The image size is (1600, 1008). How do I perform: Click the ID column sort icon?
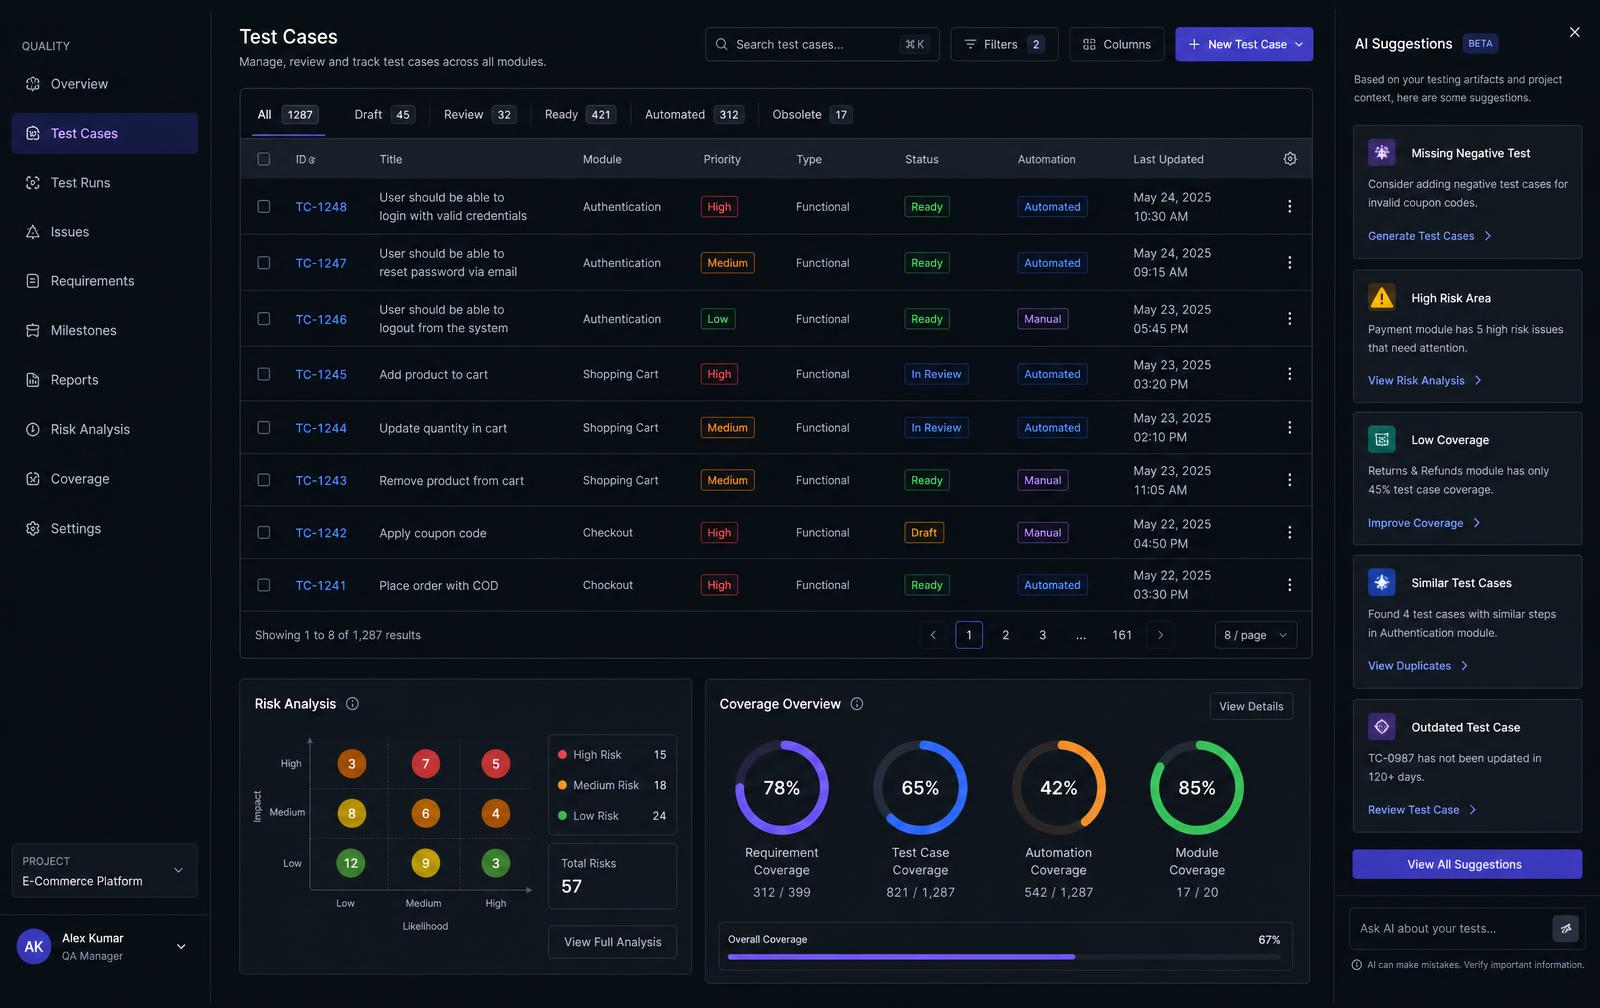(x=312, y=160)
